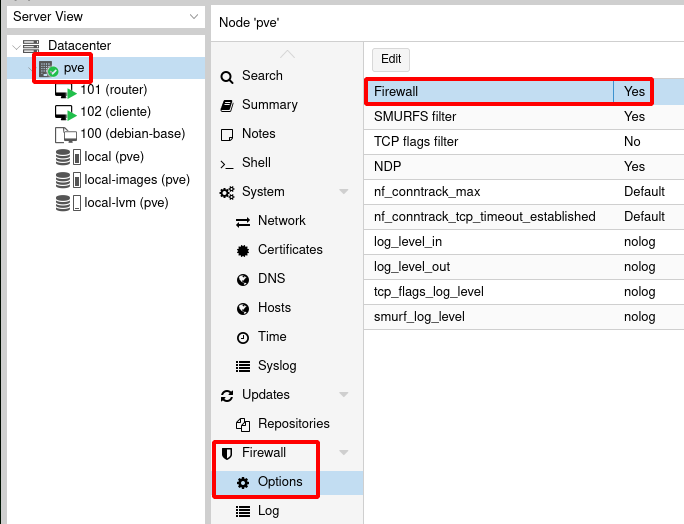This screenshot has height=524, width=684.
Task: Open the Summary menu item
Action: pyautogui.click(x=269, y=105)
